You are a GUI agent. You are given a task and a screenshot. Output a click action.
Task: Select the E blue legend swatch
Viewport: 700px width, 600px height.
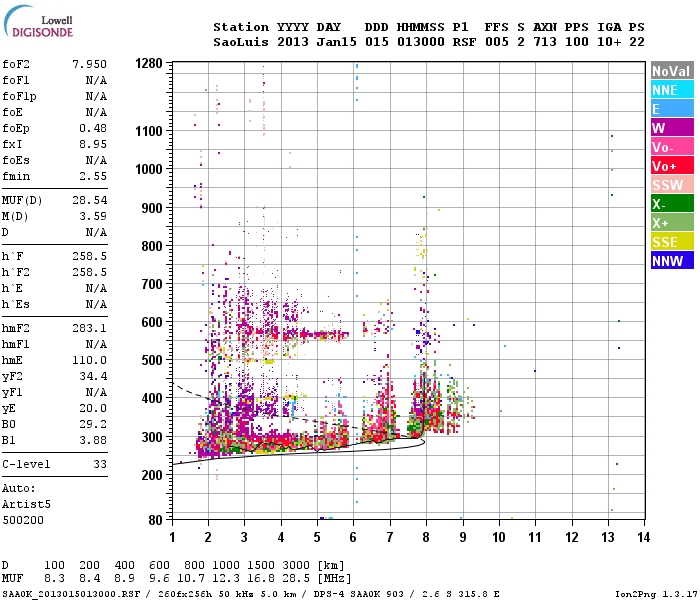coord(672,109)
